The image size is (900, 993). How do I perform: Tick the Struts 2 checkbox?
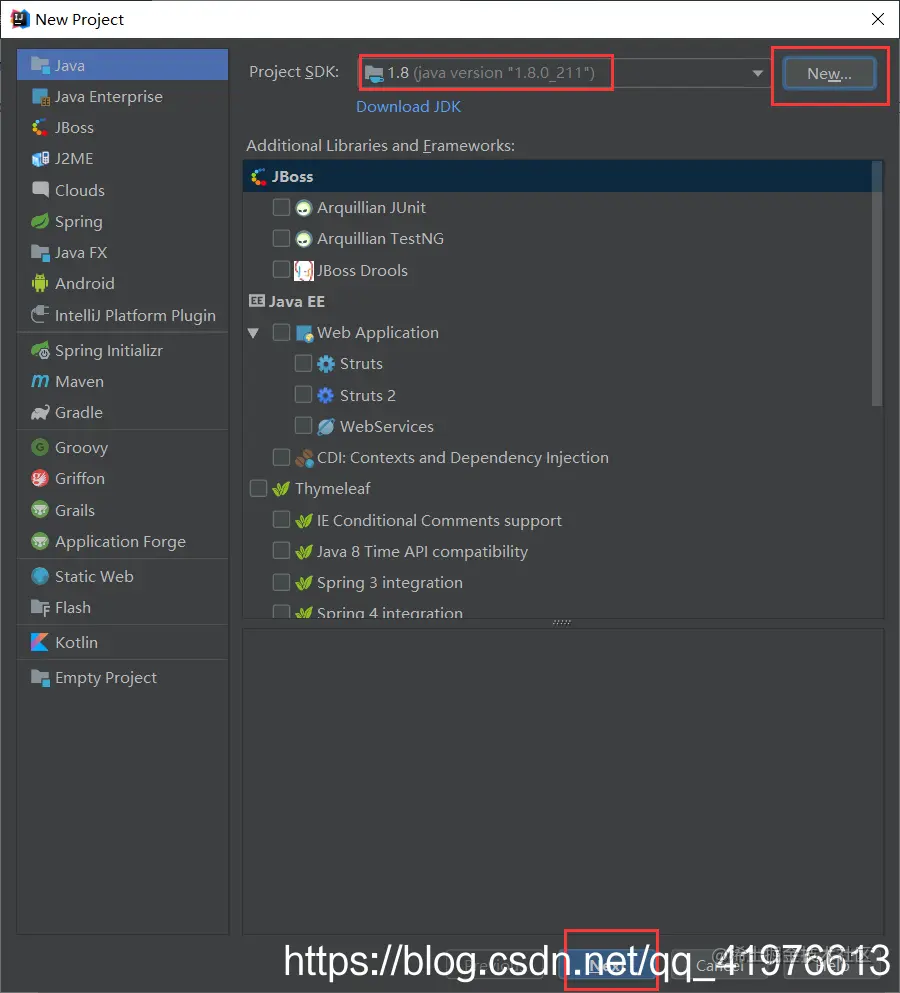303,395
